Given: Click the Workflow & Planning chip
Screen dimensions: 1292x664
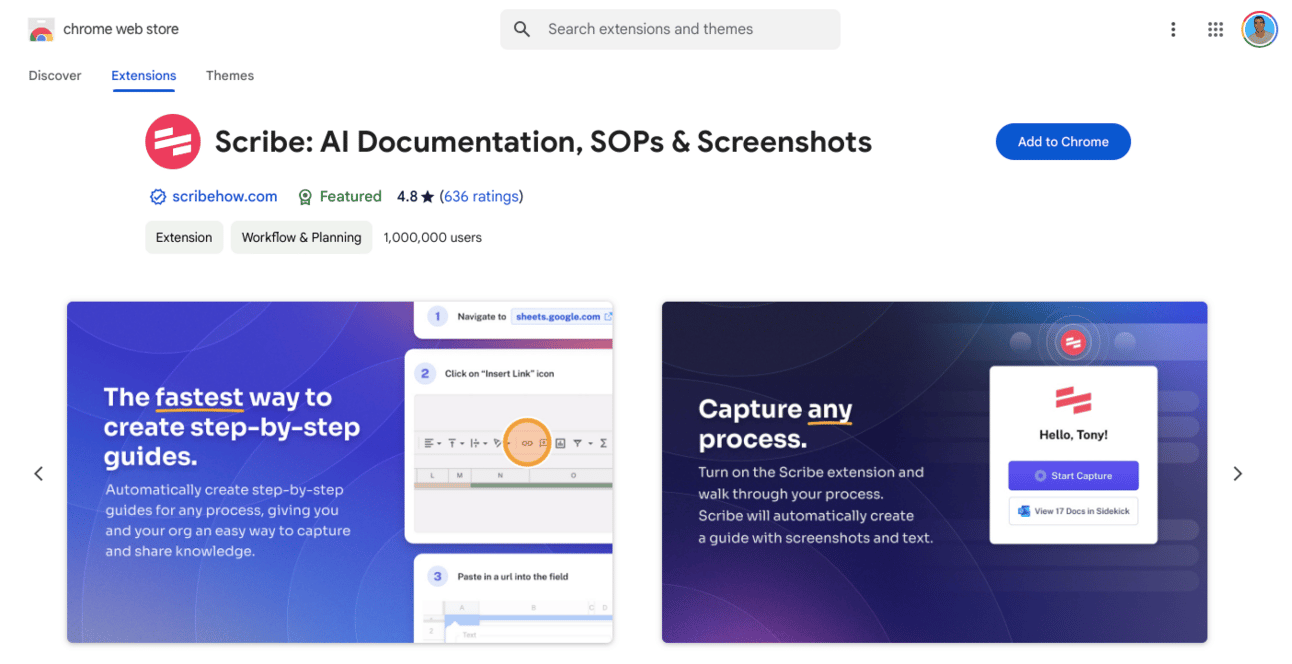Looking at the screenshot, I should pyautogui.click(x=301, y=238).
